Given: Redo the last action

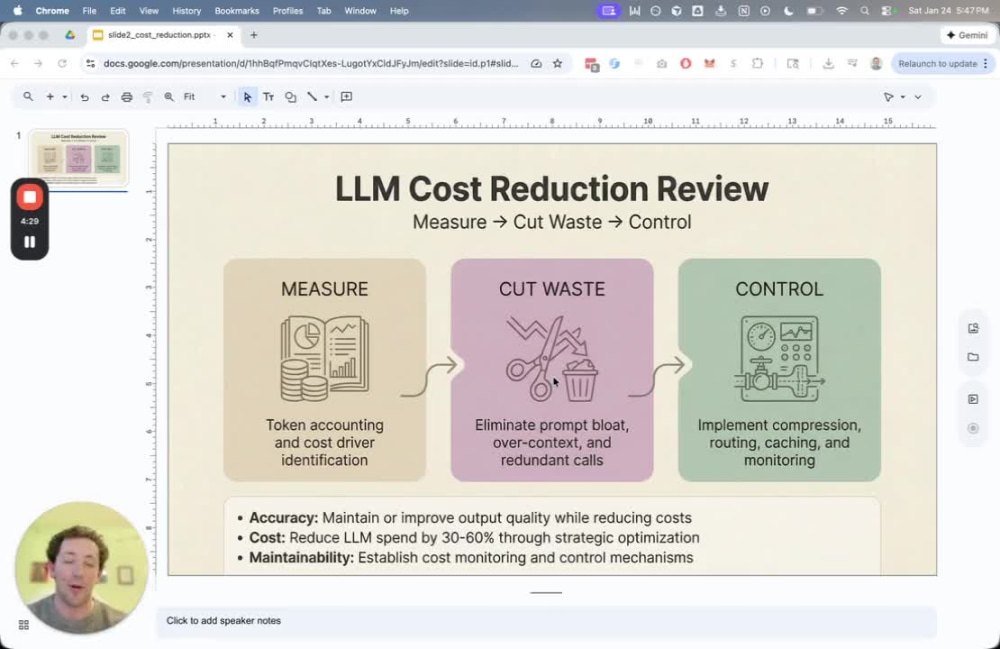Looking at the screenshot, I should coord(105,97).
